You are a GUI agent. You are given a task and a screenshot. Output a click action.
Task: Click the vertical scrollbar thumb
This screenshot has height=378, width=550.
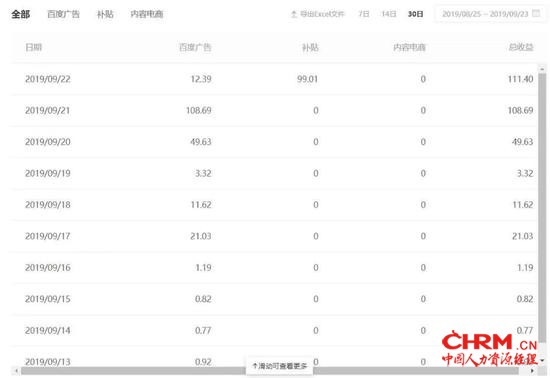pyautogui.click(x=542, y=208)
